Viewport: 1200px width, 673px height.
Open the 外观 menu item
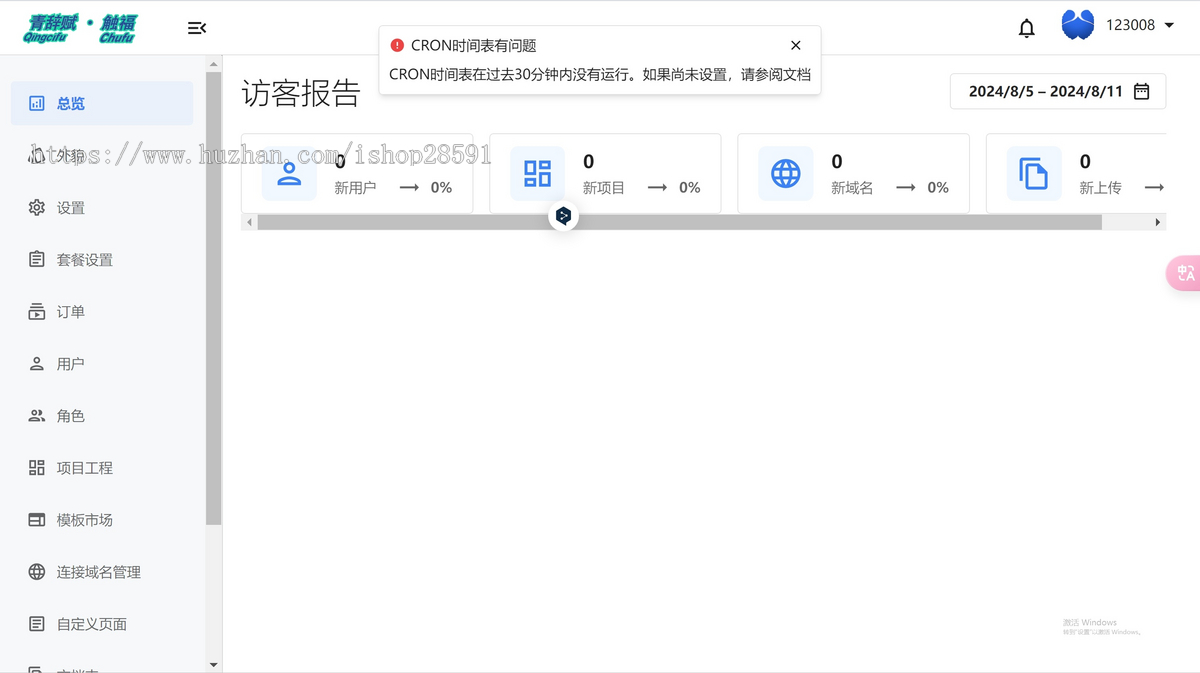[x=102, y=156]
